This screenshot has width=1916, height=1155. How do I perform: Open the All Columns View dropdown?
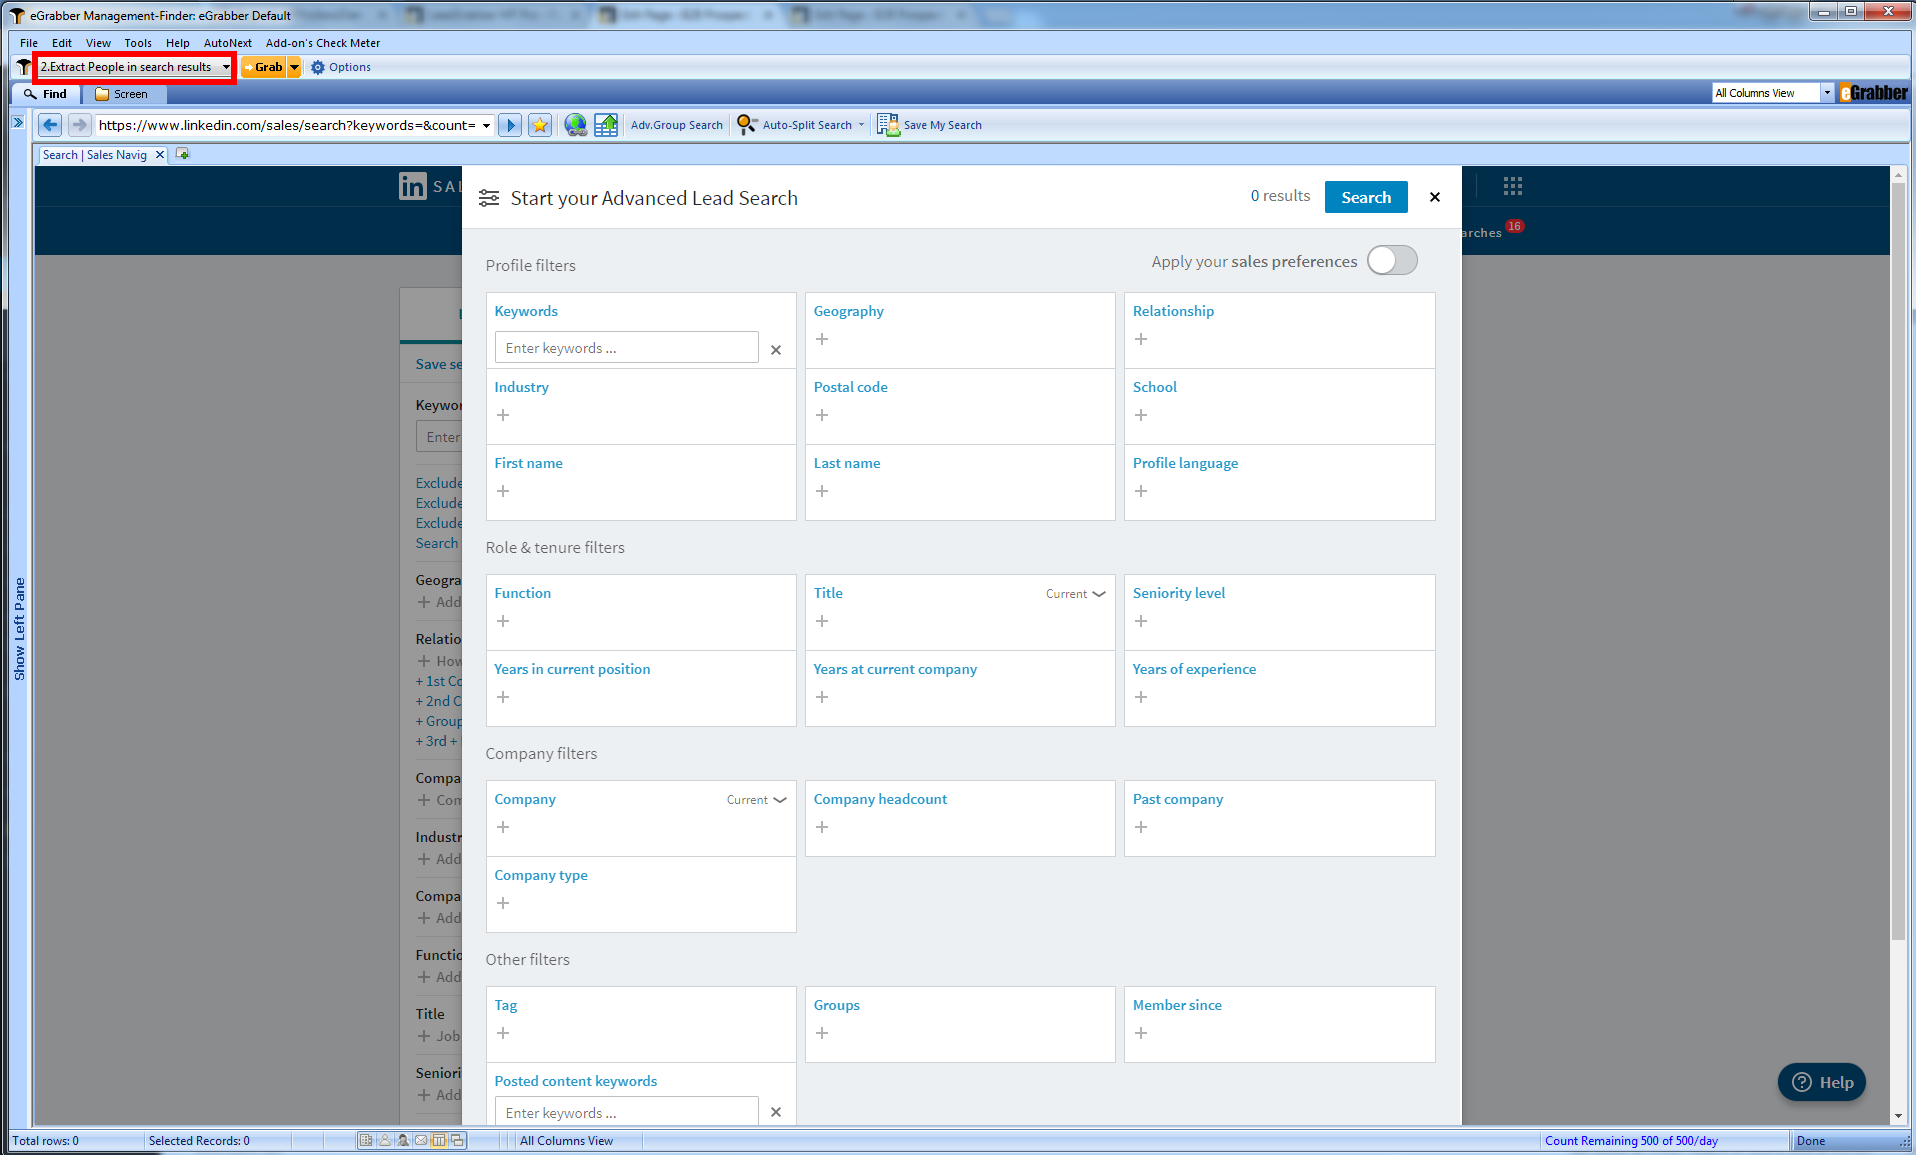pyautogui.click(x=1827, y=93)
